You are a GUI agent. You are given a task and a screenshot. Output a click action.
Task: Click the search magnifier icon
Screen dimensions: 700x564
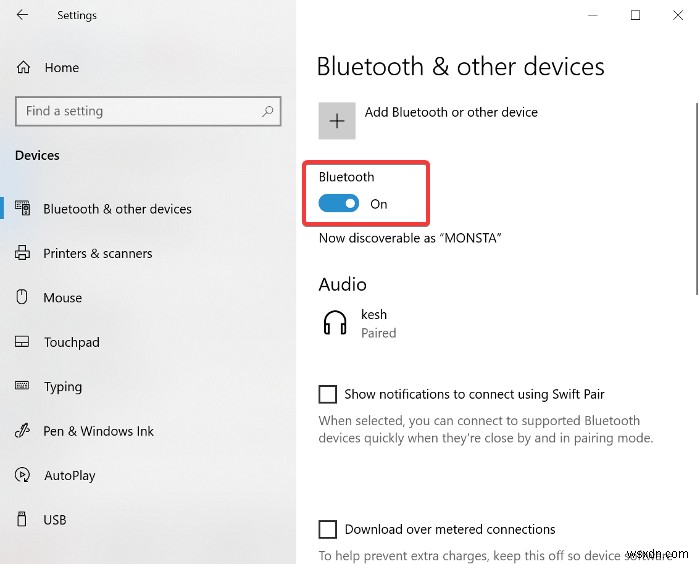(267, 111)
